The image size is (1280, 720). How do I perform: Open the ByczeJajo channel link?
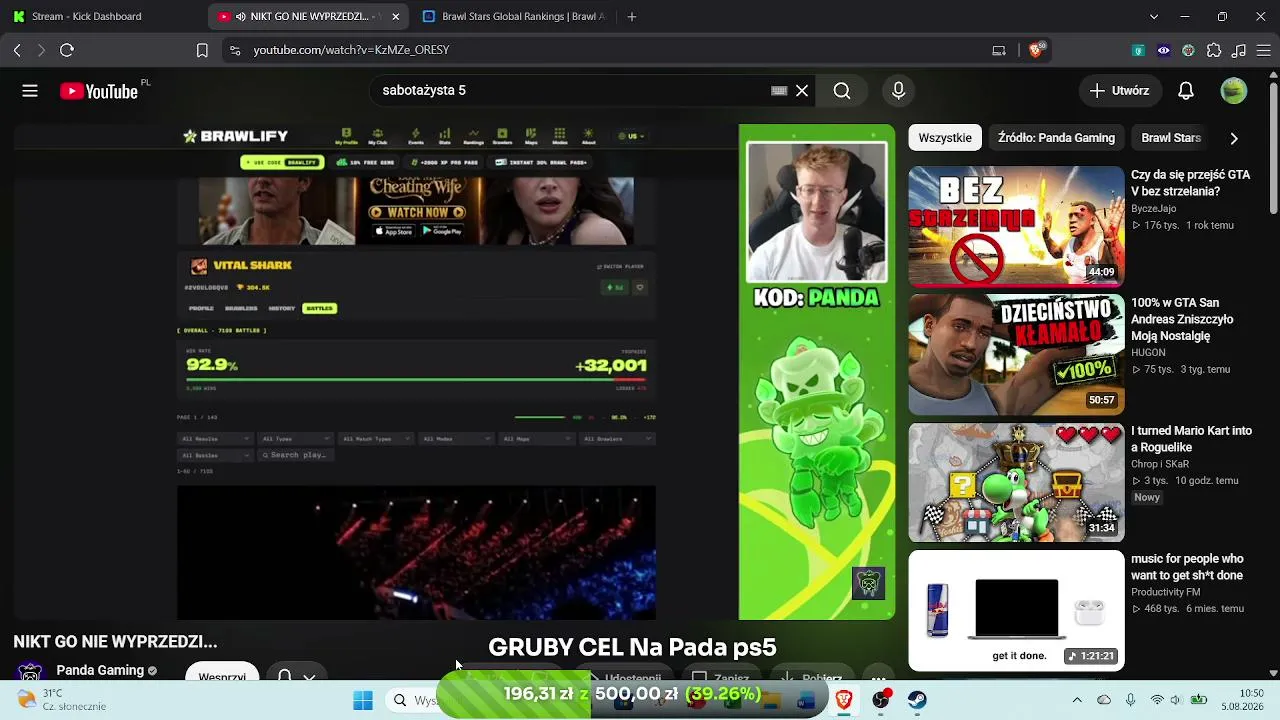(x=1153, y=209)
